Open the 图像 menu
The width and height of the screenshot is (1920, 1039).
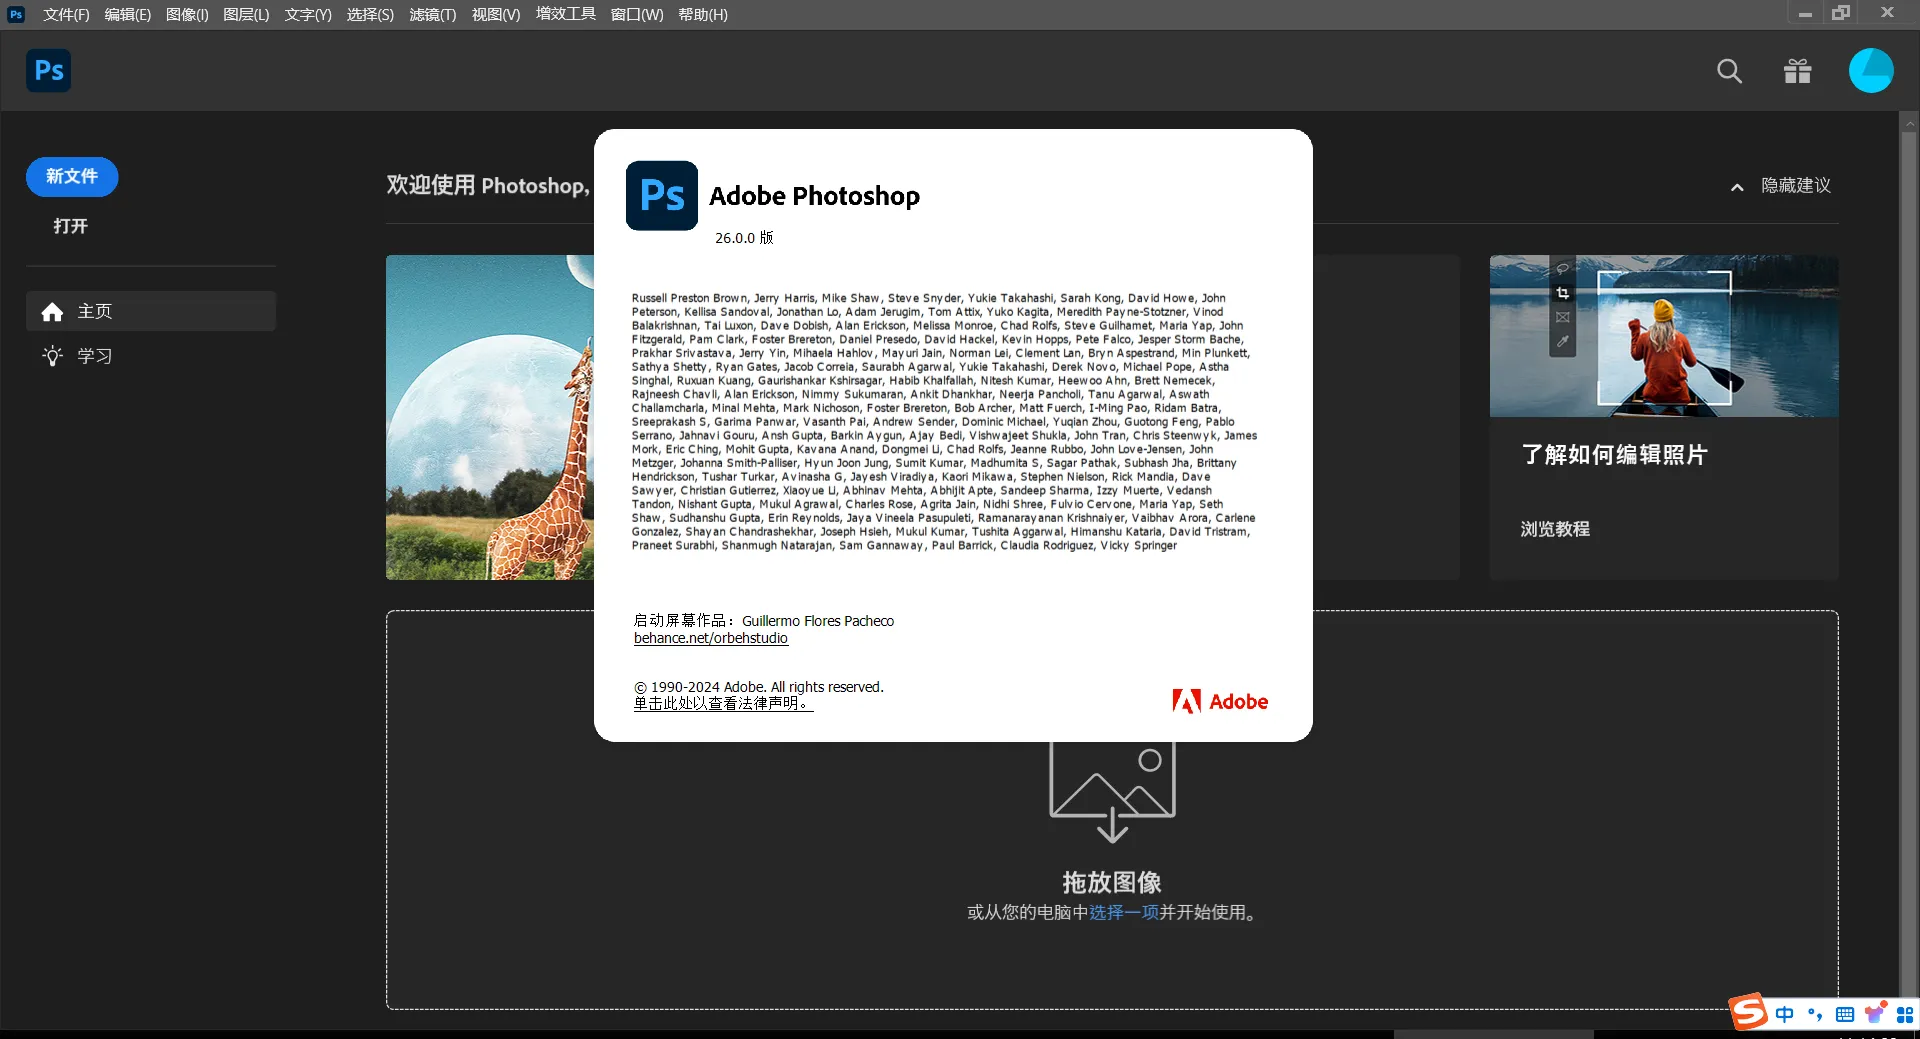pyautogui.click(x=186, y=14)
